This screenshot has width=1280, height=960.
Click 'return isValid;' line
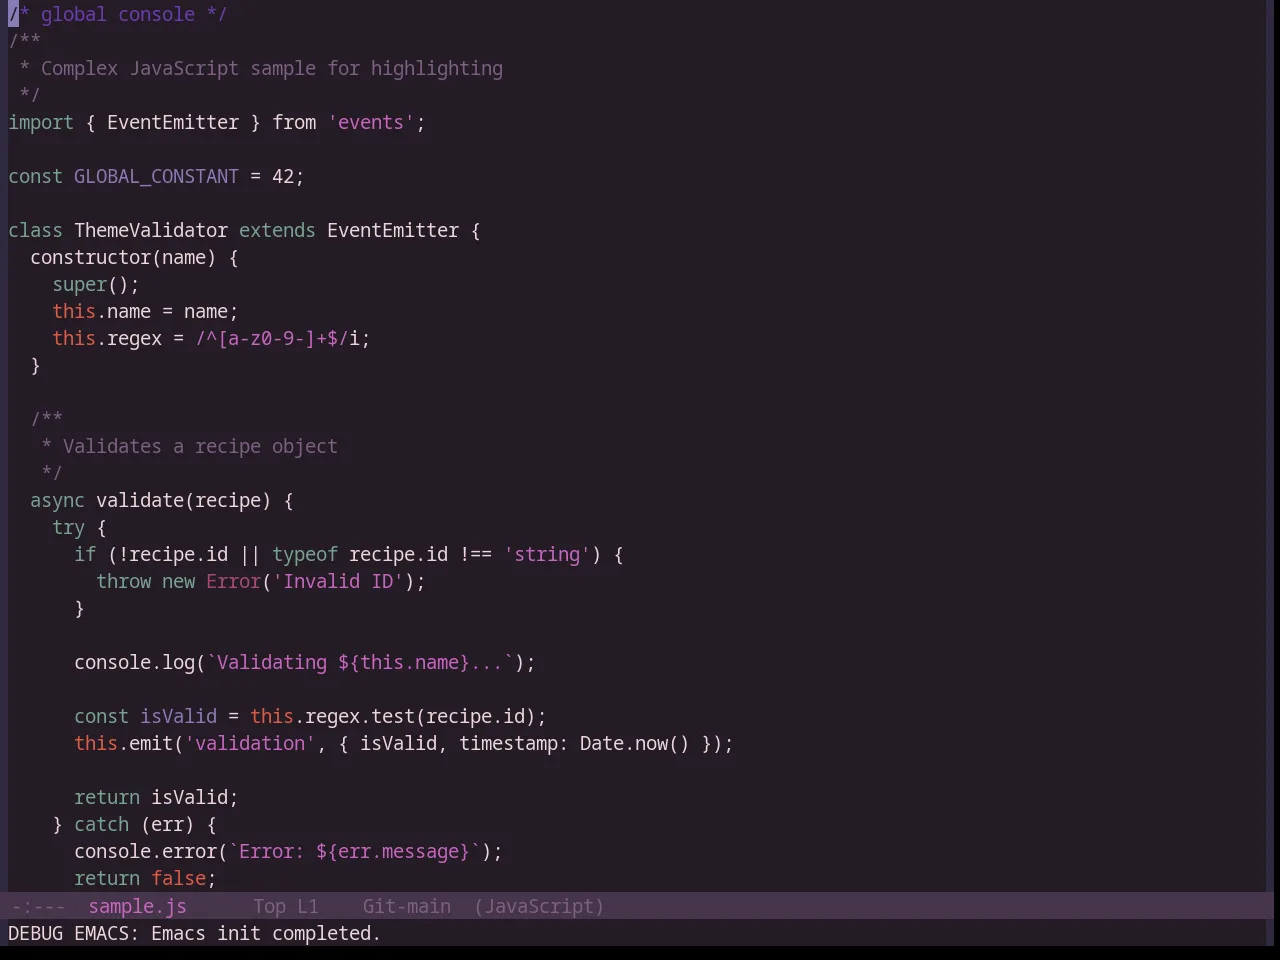point(156,797)
